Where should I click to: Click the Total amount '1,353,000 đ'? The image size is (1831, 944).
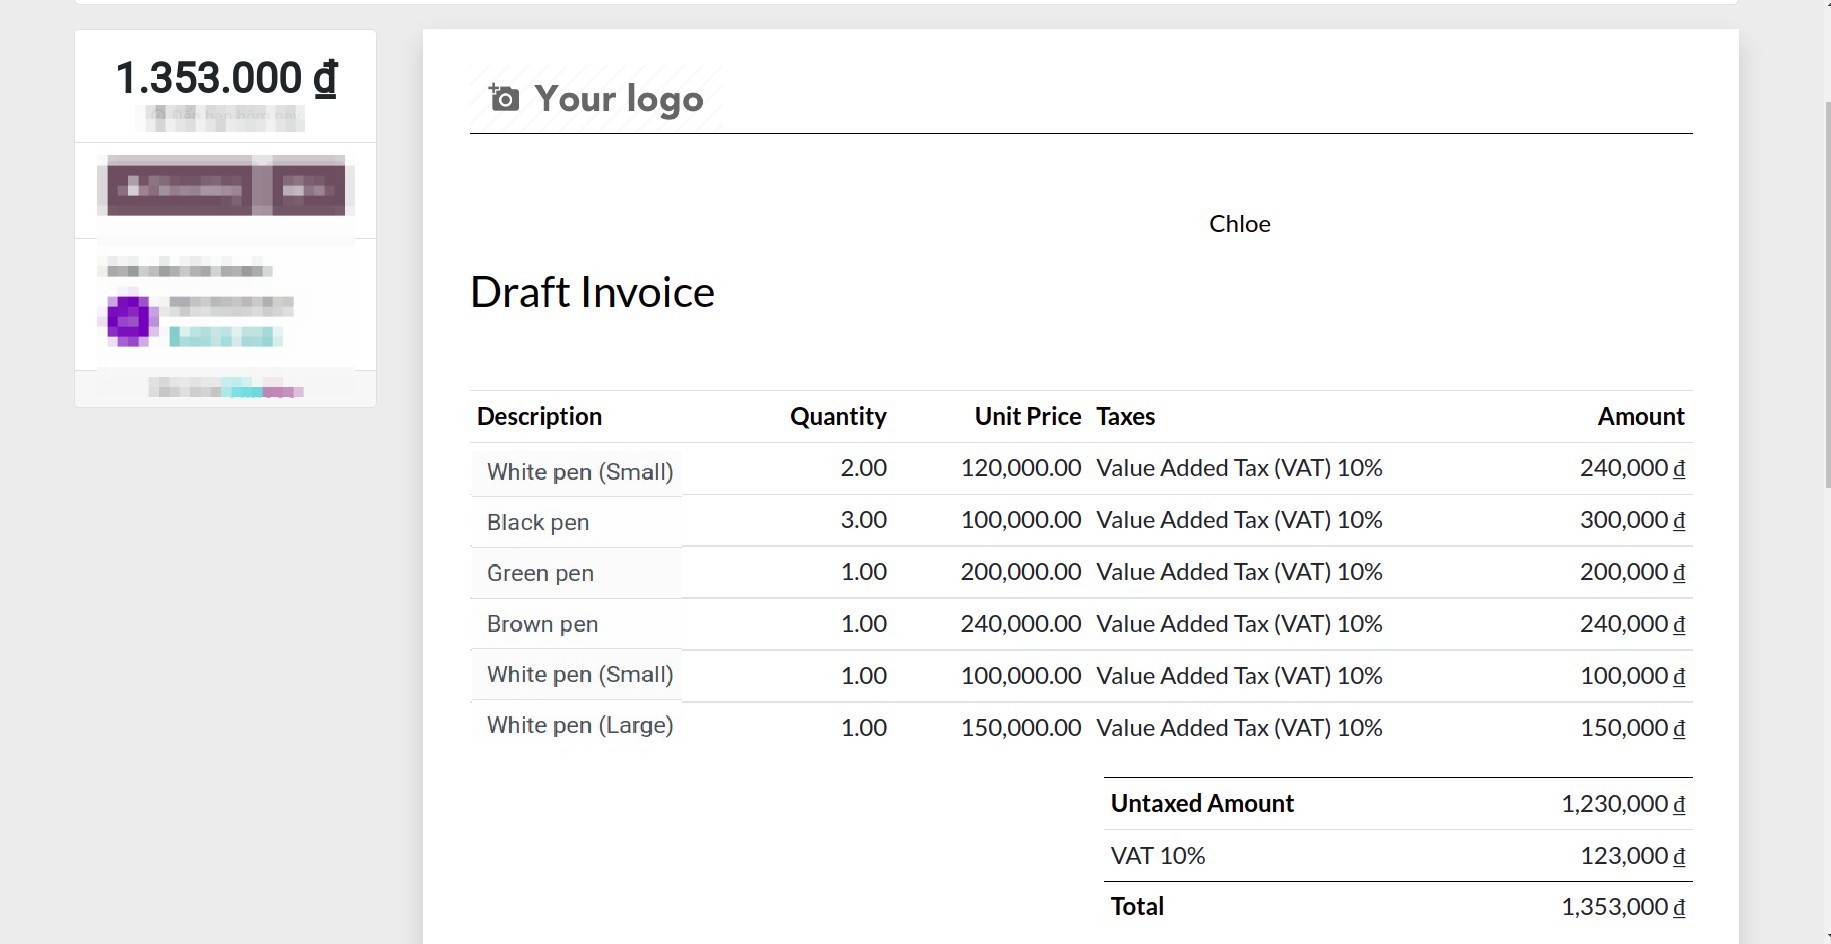(x=1621, y=906)
